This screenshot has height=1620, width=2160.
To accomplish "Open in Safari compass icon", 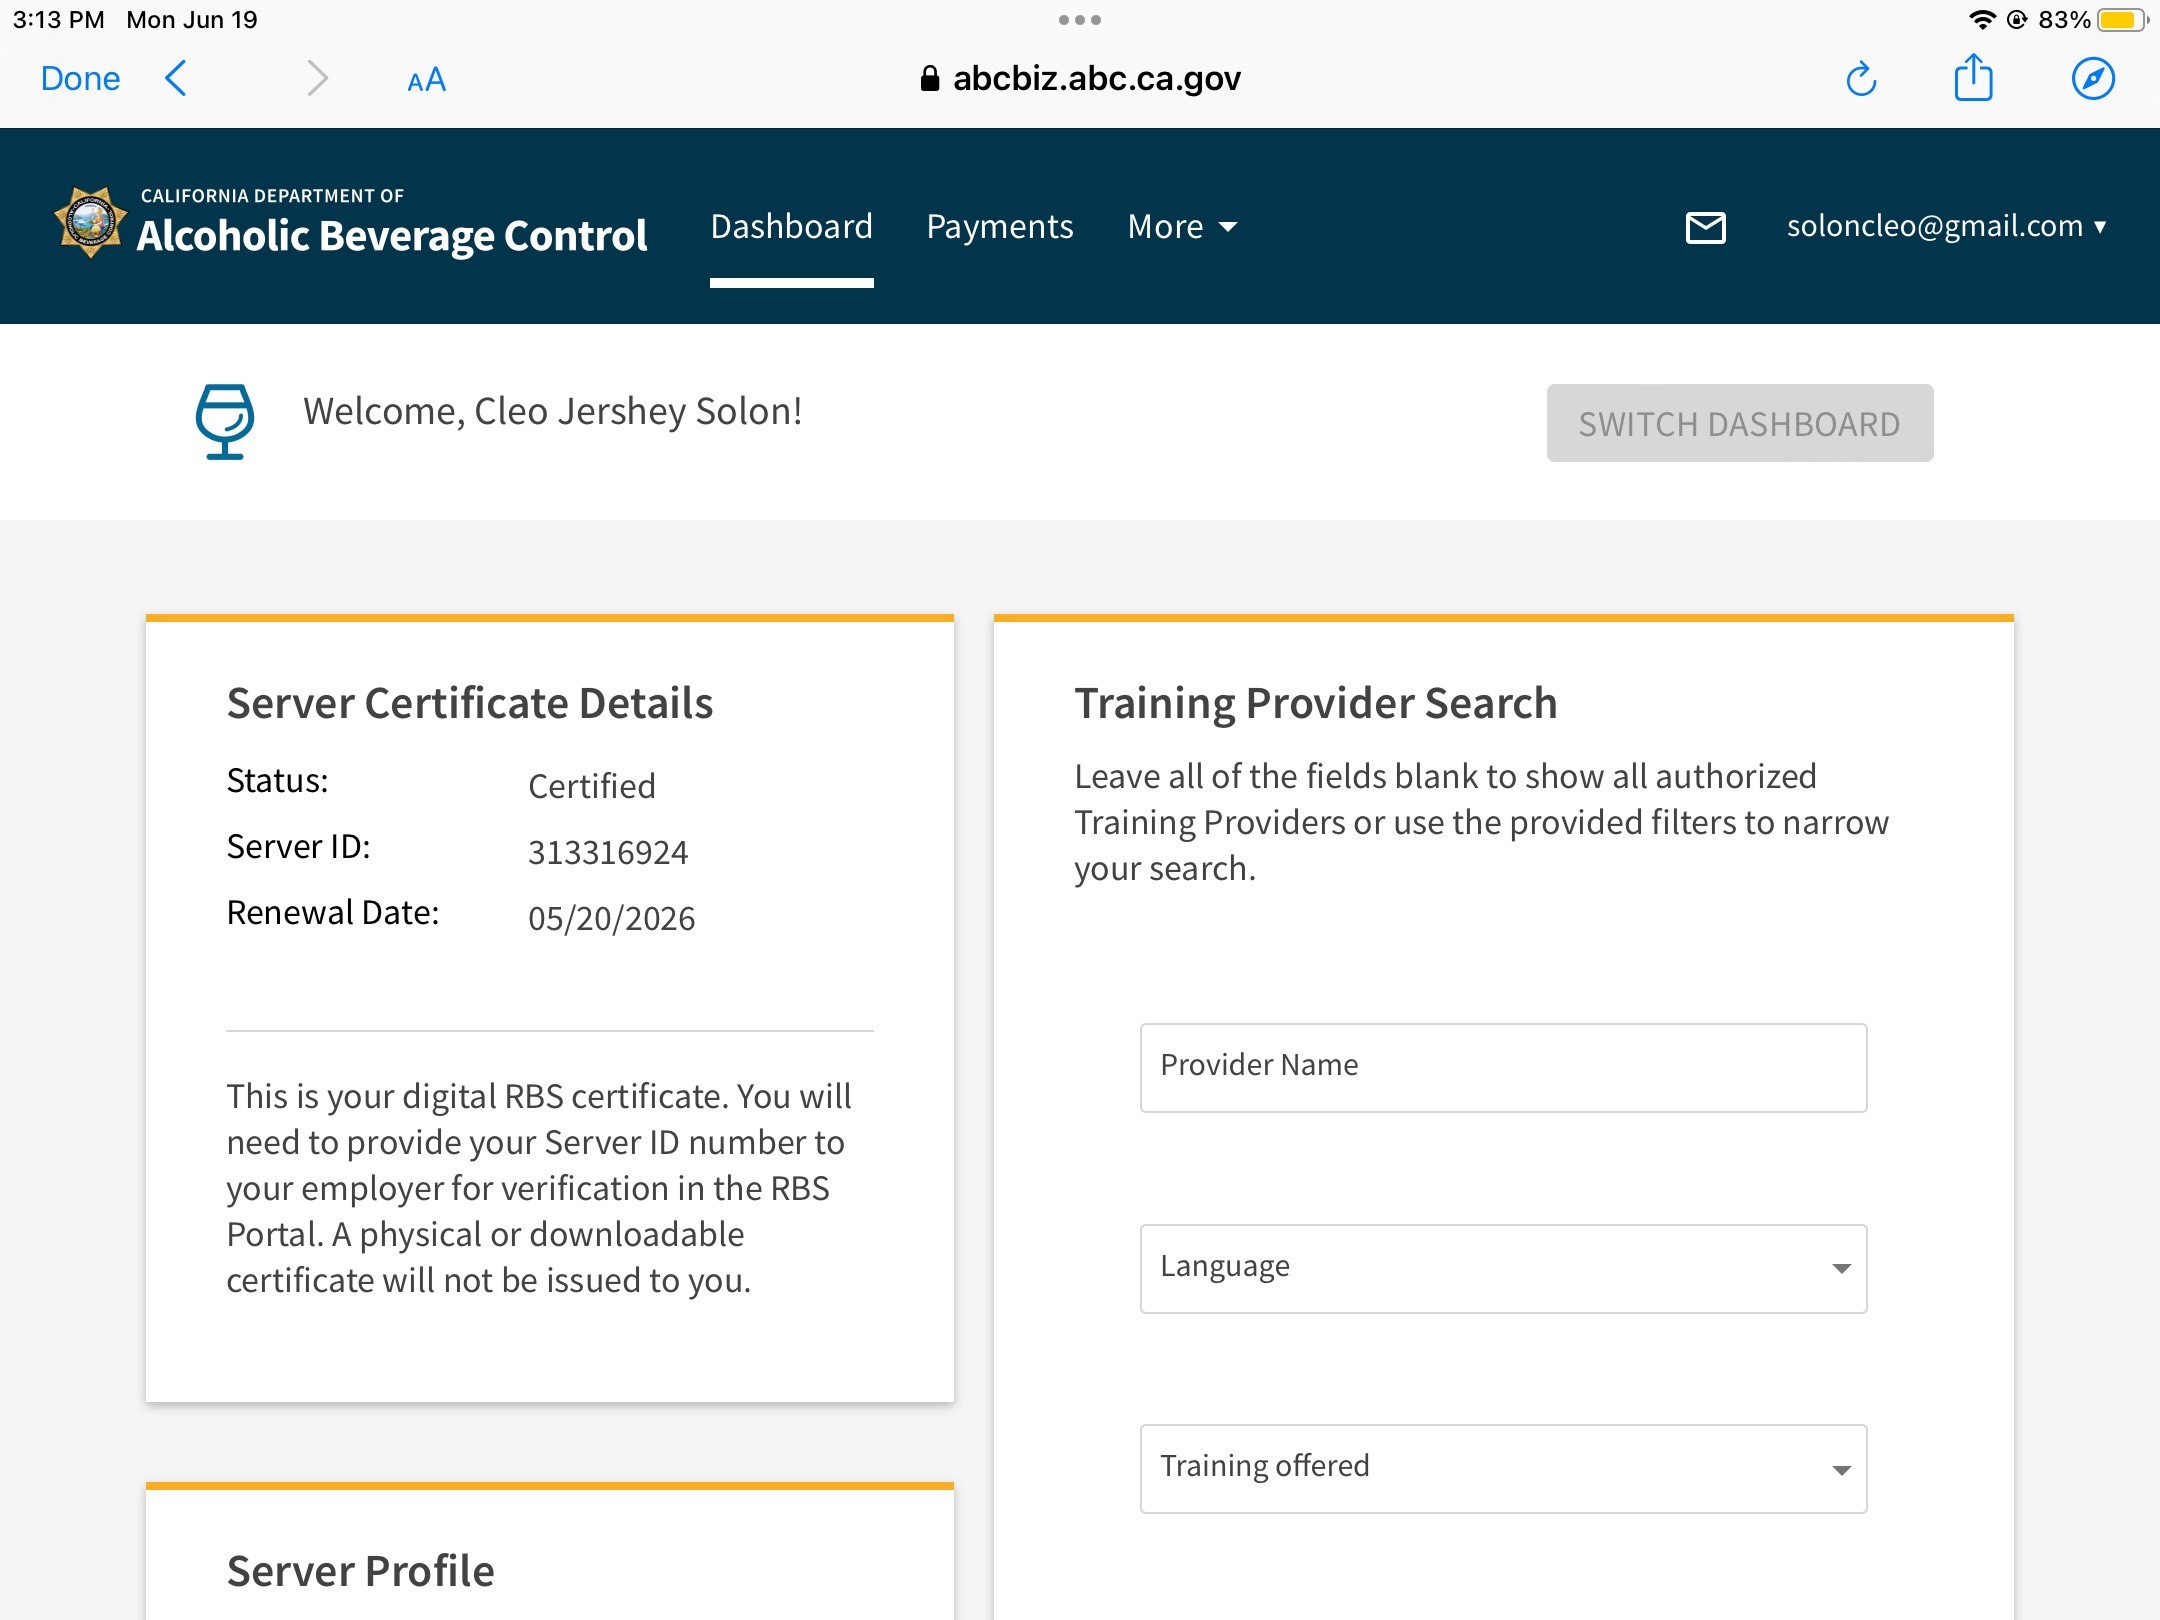I will click(2092, 79).
